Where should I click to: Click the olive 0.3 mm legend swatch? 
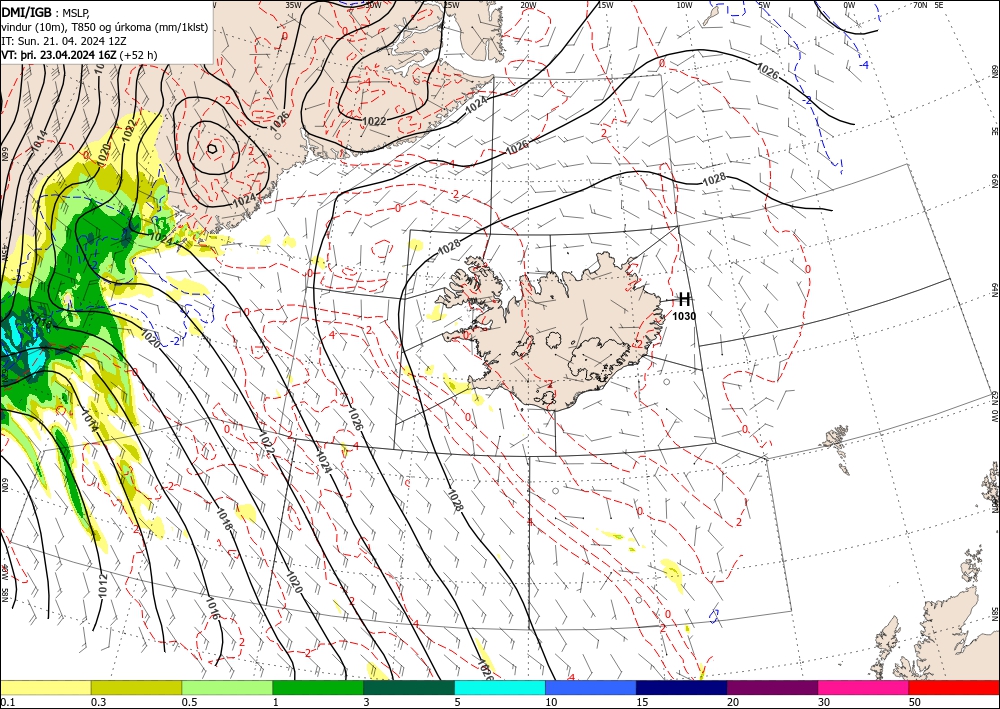coord(136,687)
